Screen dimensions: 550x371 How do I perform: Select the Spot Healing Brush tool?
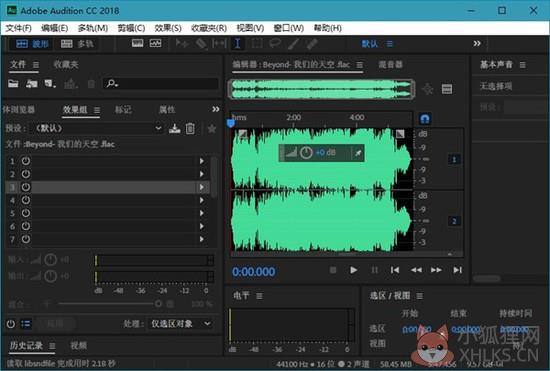(311, 43)
